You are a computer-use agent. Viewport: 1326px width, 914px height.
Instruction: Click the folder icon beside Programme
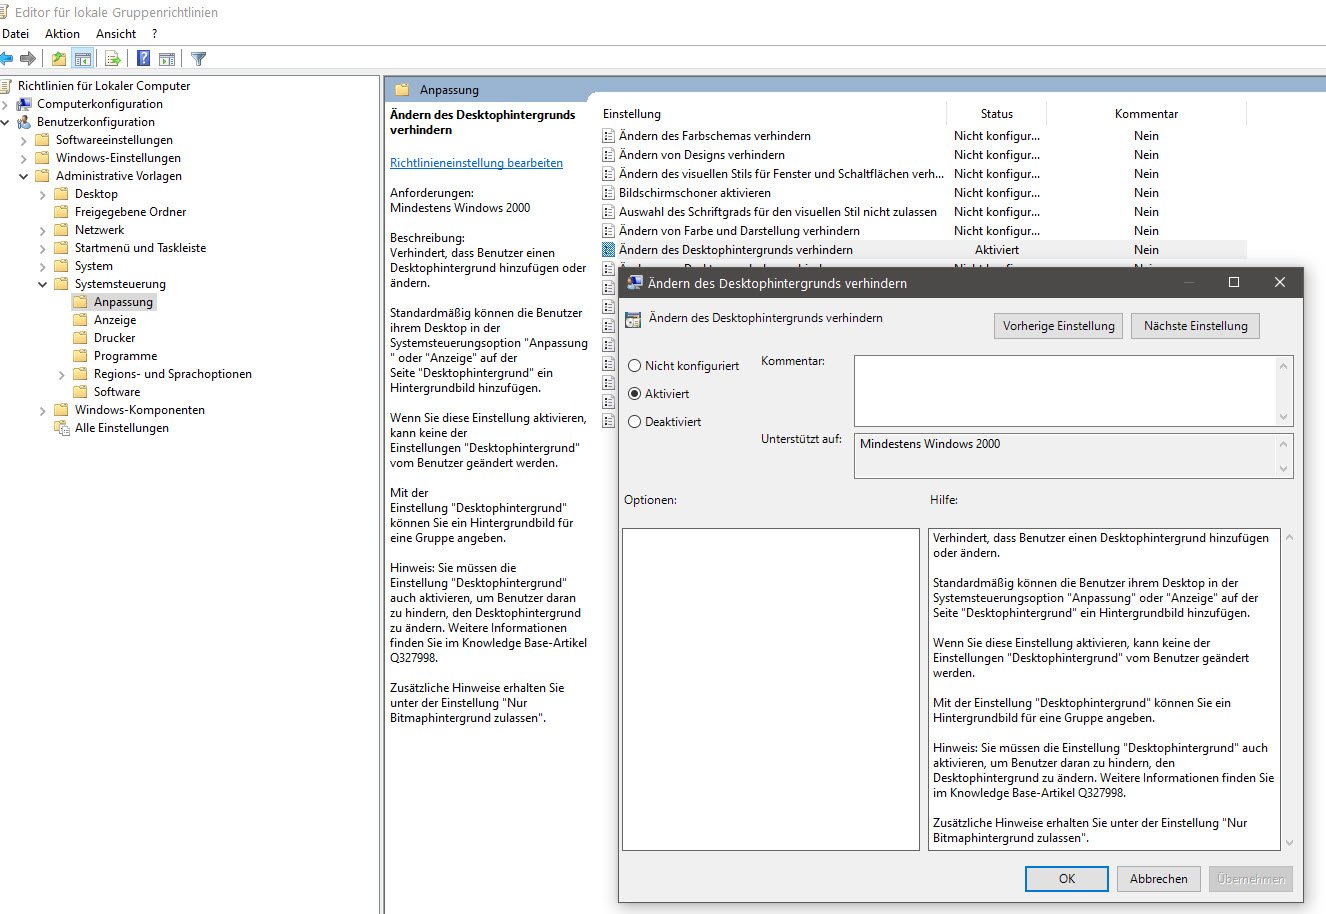pyautogui.click(x=81, y=356)
